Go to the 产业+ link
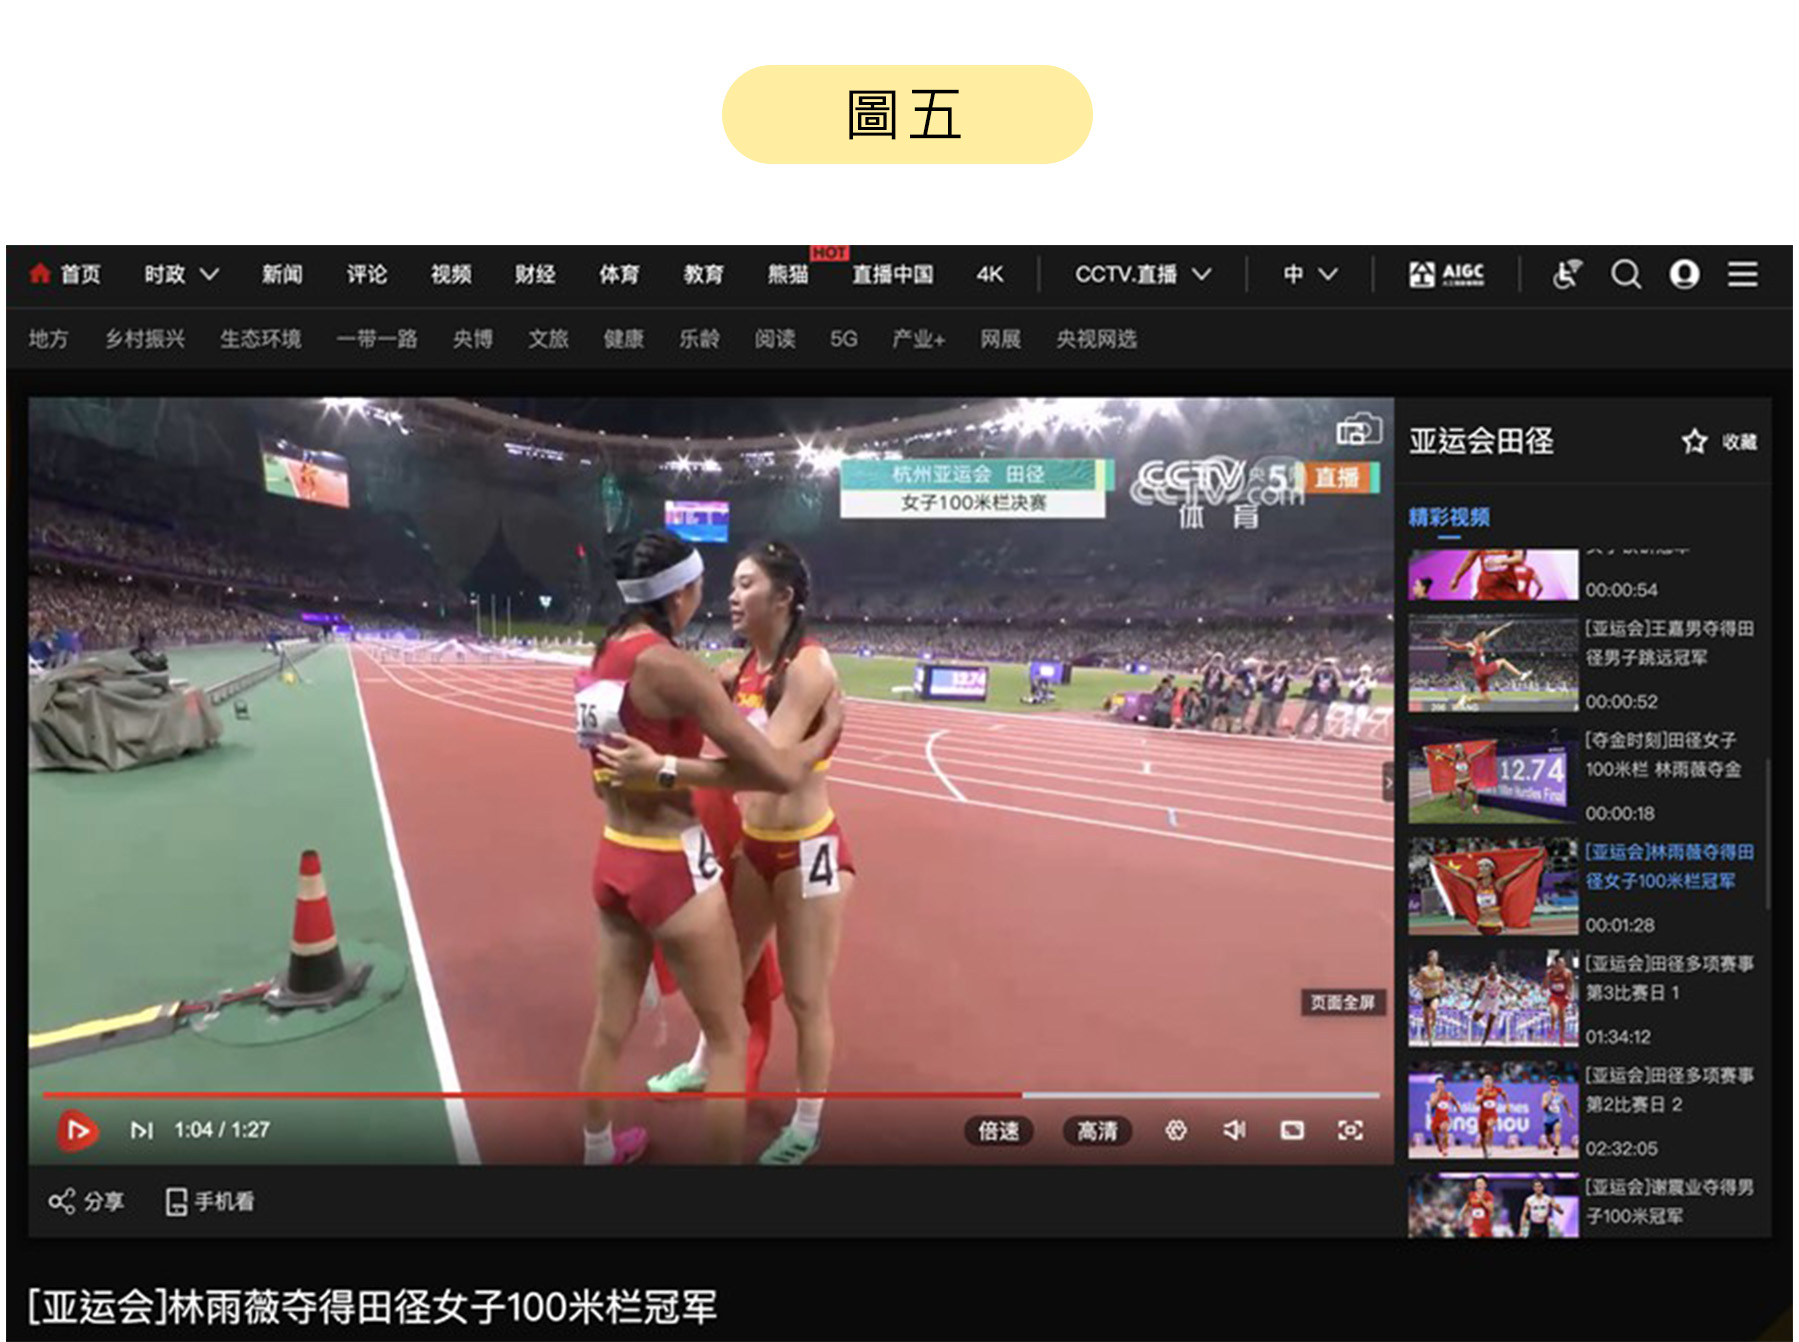This screenshot has height=1342, width=1799. (x=918, y=339)
